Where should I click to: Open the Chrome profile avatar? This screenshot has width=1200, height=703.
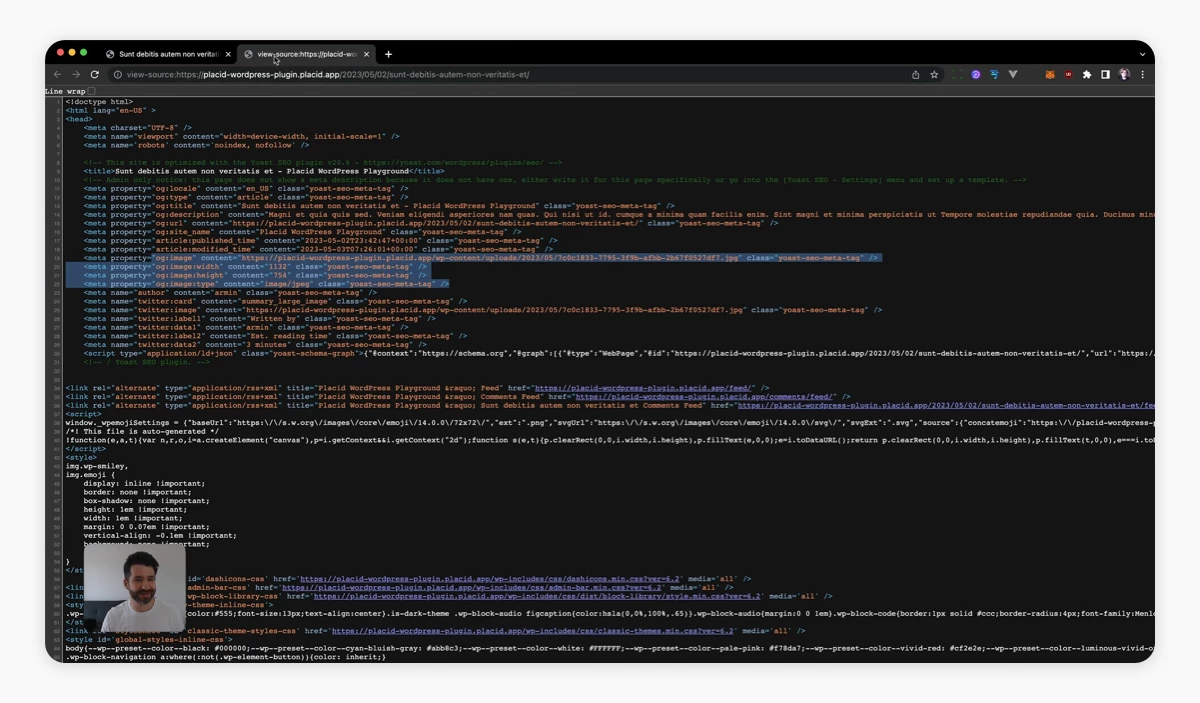1124,75
